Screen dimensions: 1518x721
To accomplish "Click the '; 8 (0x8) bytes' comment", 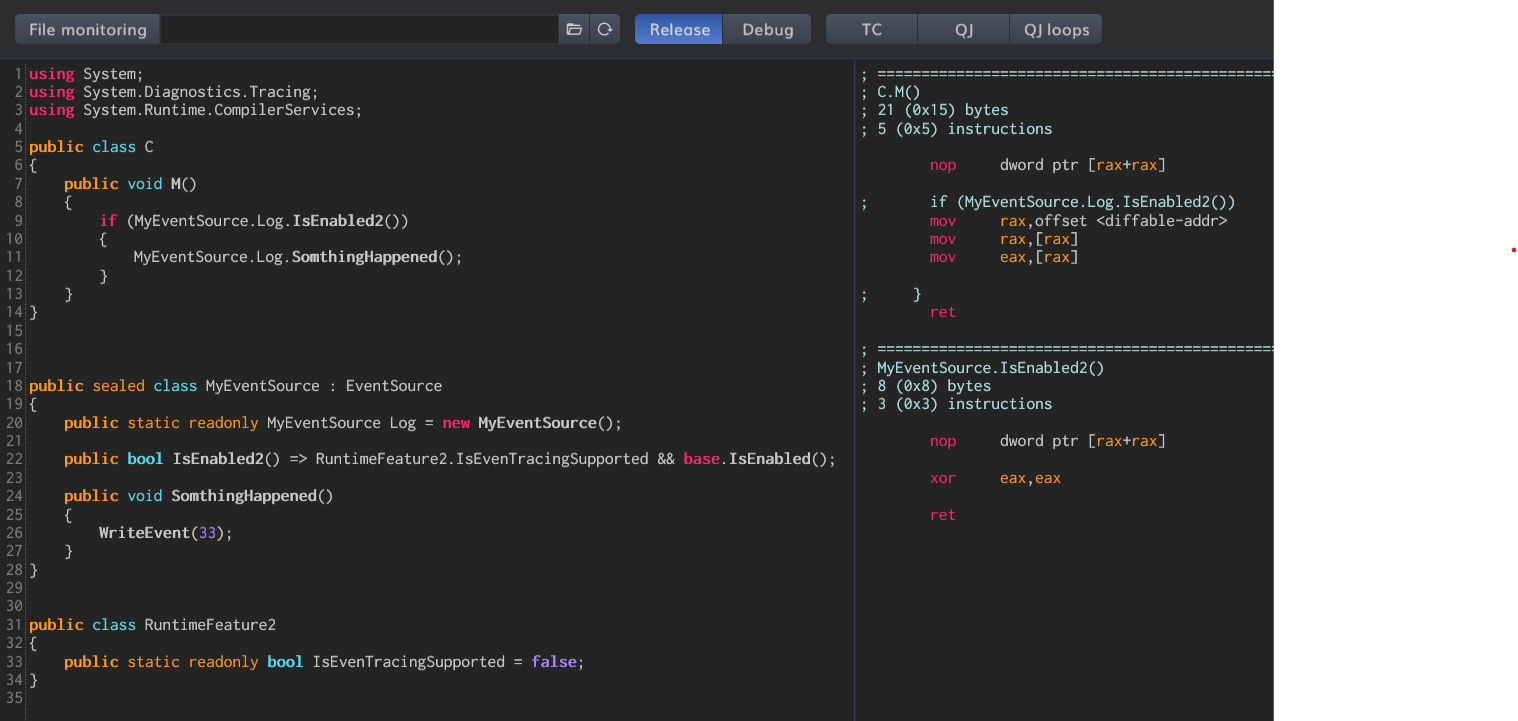I will (x=925, y=386).
